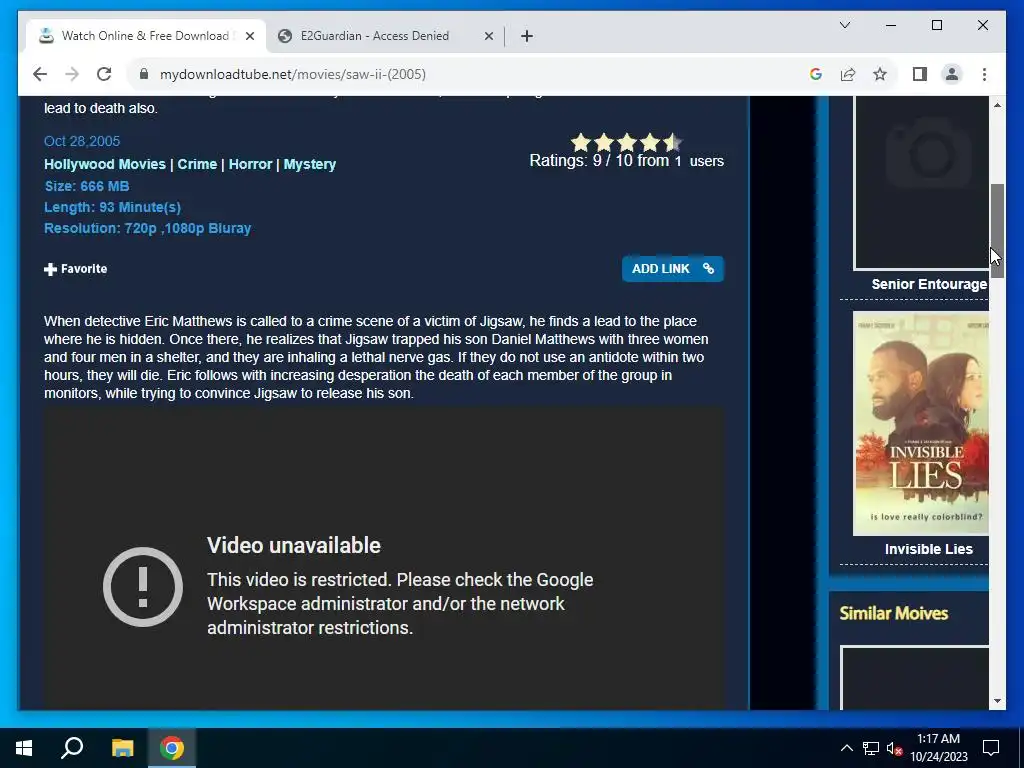Viewport: 1024px width, 768px height.
Task: Open the network status tray icon
Action: click(x=871, y=748)
